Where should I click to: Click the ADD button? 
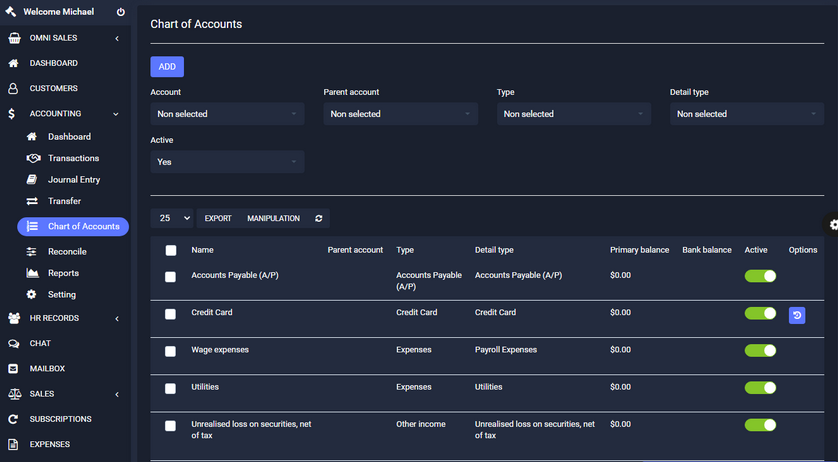pyautogui.click(x=167, y=67)
